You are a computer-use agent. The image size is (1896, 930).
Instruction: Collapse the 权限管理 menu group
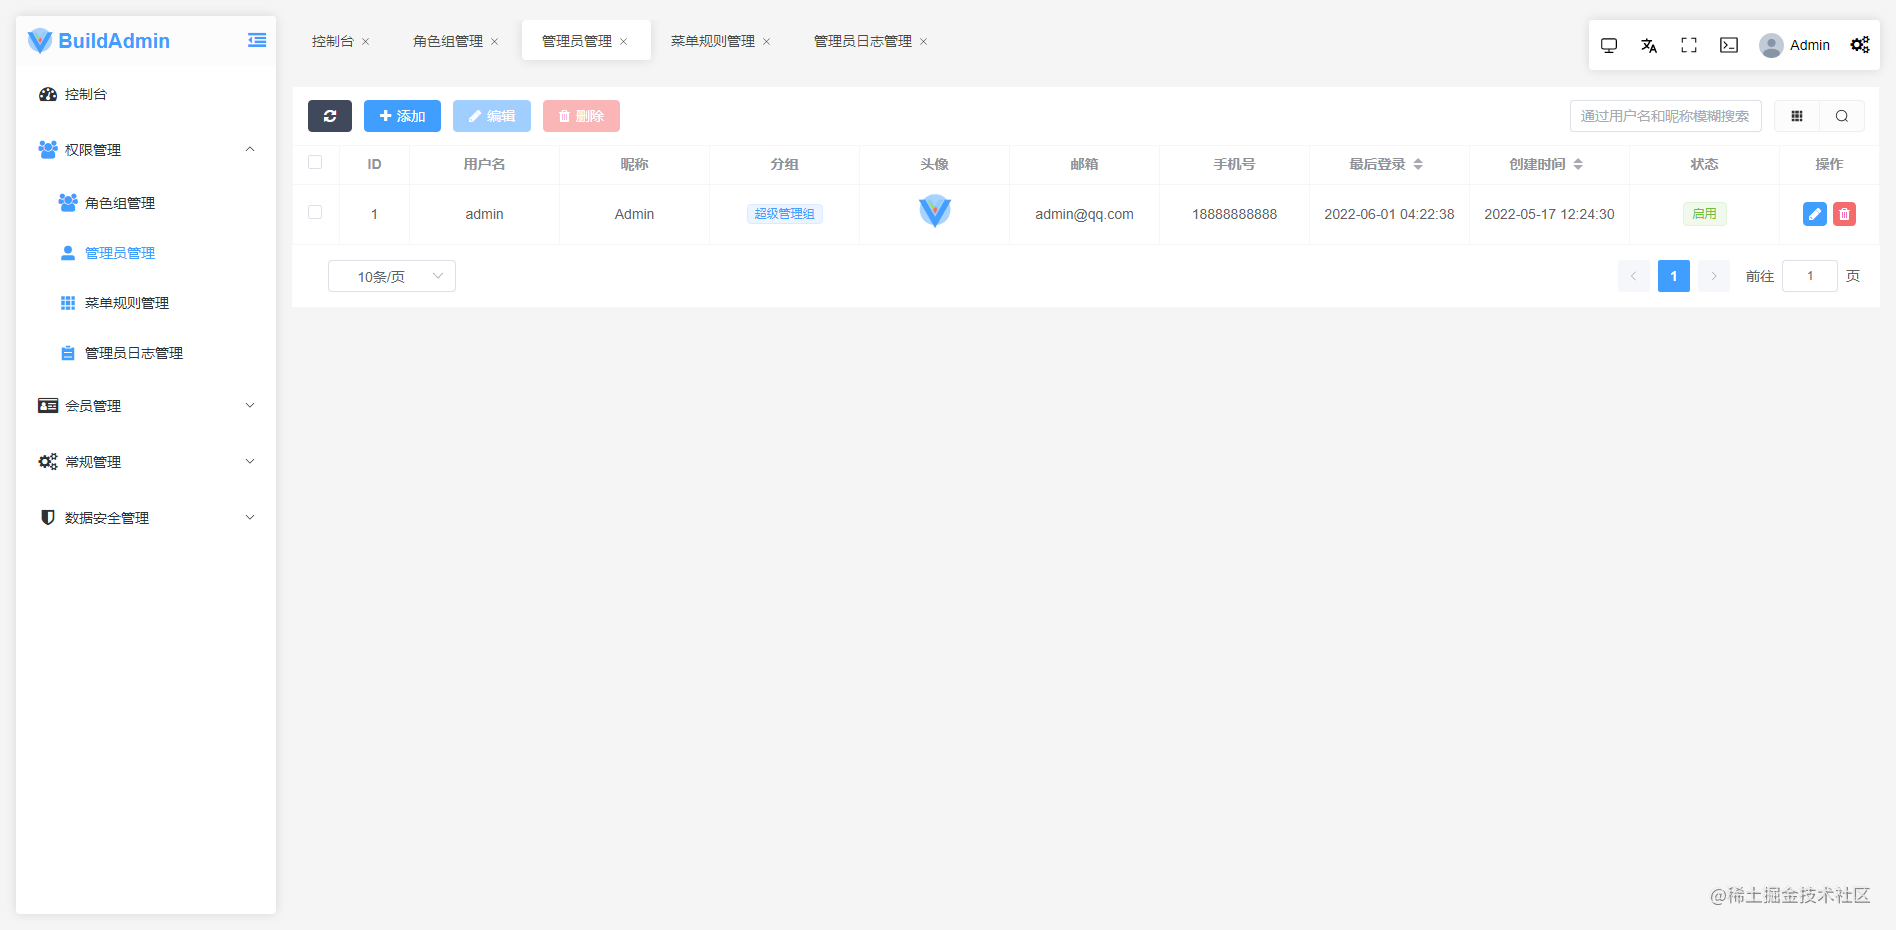pos(146,150)
